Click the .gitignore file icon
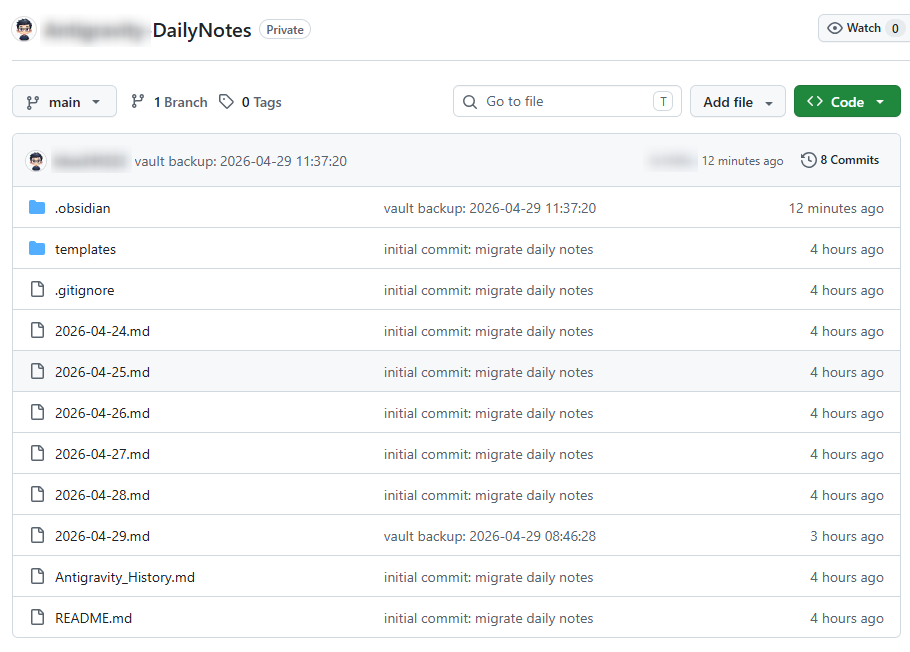Image resolution: width=910 pixels, height=652 pixels. coord(37,290)
